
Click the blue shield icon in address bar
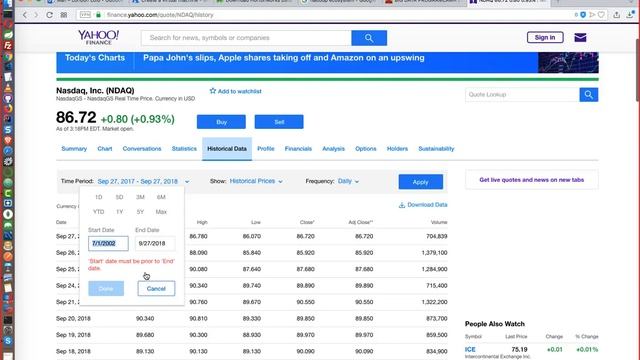tap(583, 15)
